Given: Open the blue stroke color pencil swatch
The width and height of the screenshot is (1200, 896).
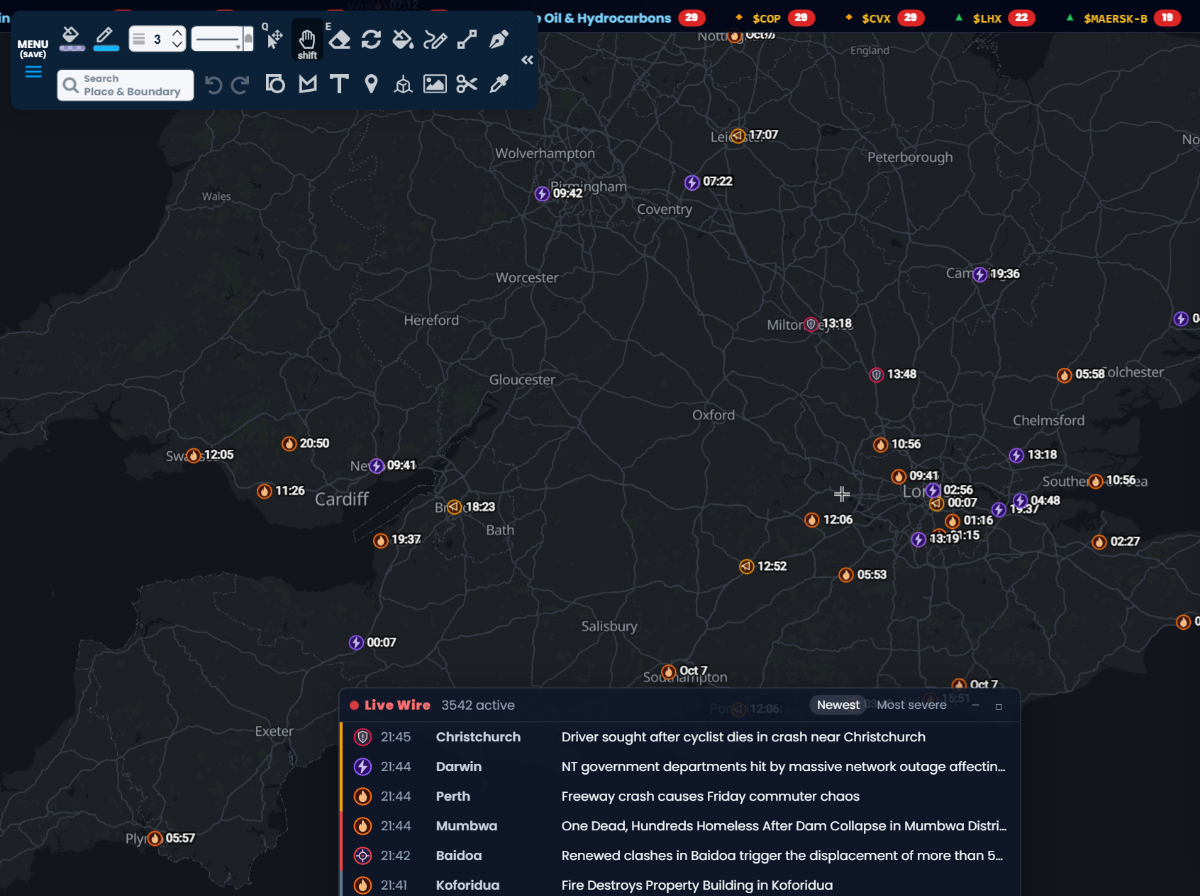Looking at the screenshot, I should click(105, 39).
